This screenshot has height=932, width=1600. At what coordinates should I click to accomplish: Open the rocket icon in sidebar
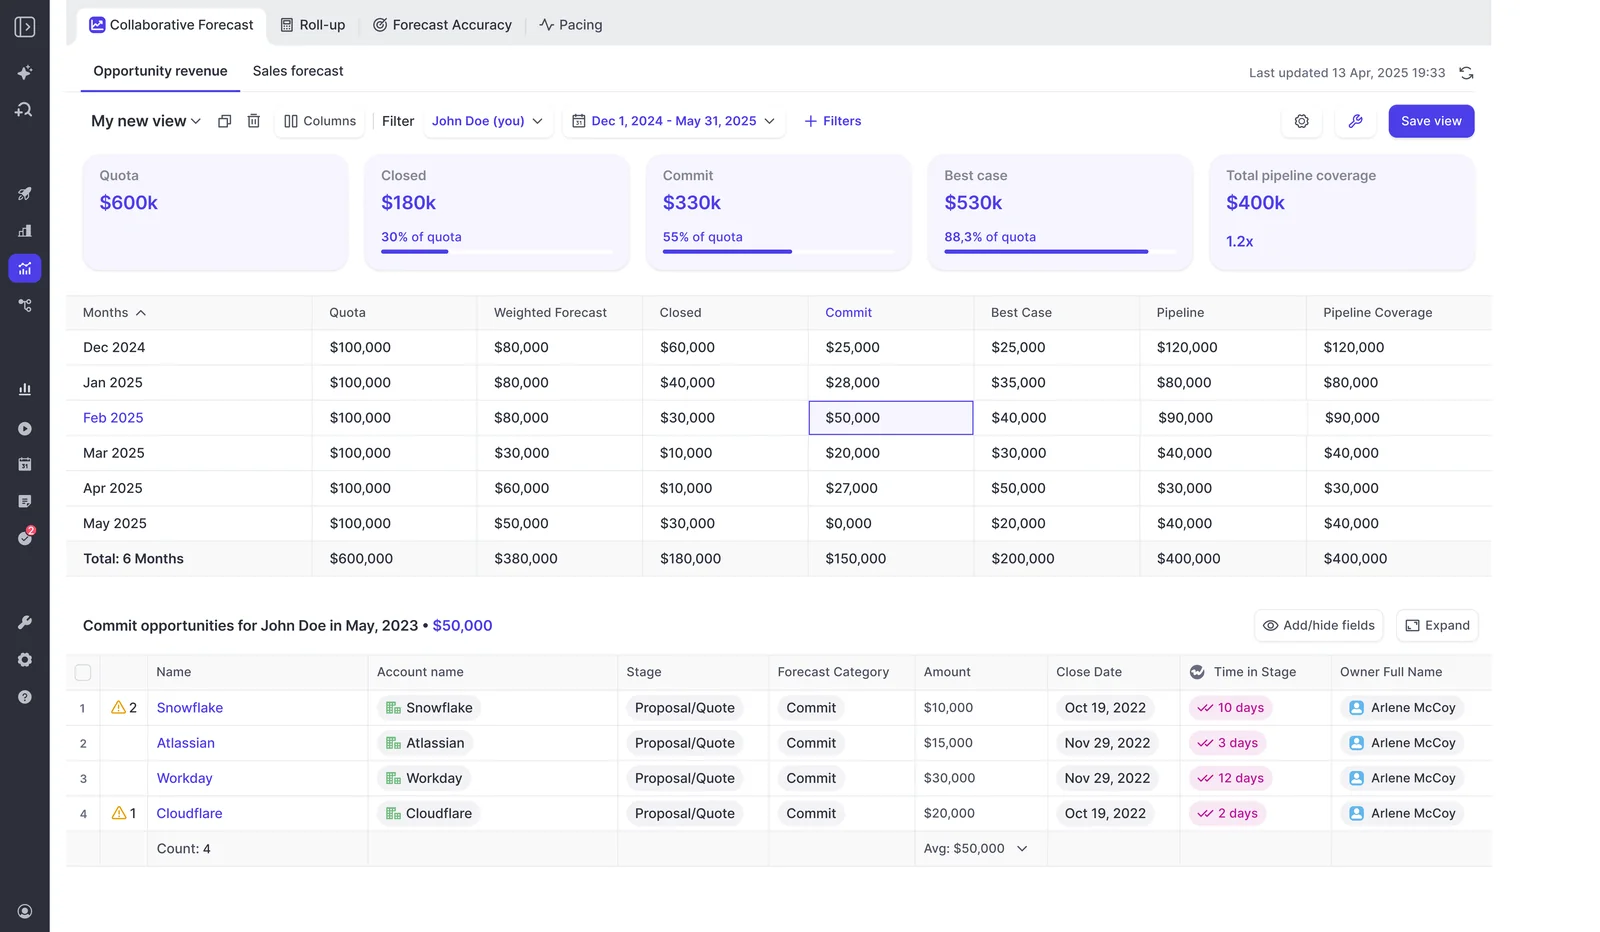25,194
